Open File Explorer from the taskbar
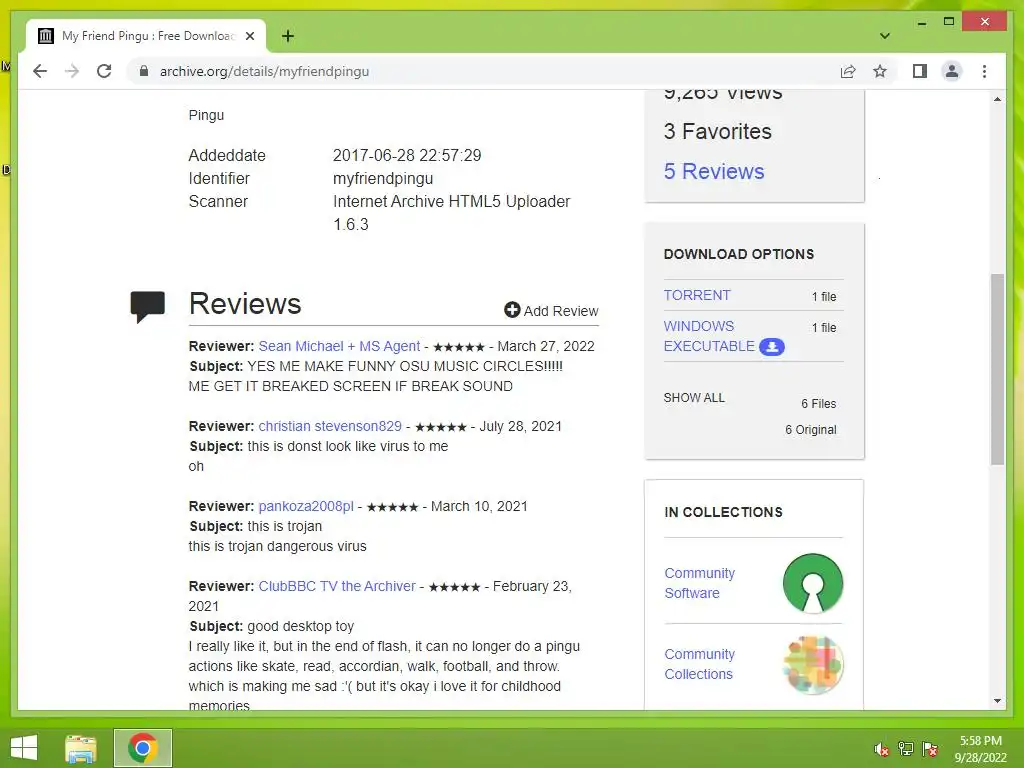Image resolution: width=1024 pixels, height=768 pixels. tap(81, 748)
